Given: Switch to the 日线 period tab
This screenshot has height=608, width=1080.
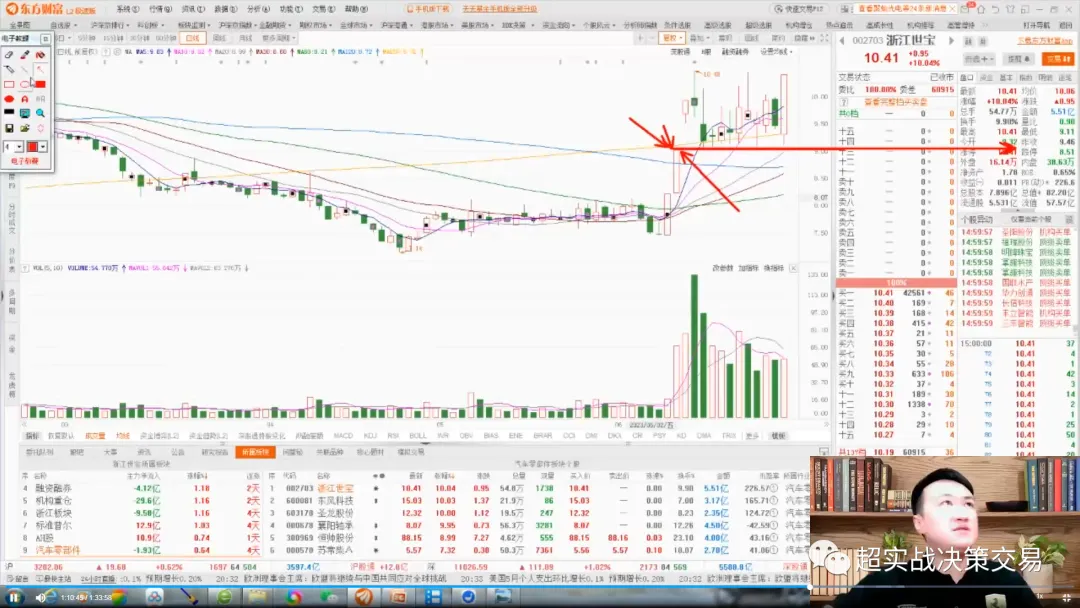Looking at the screenshot, I should tap(193, 39).
